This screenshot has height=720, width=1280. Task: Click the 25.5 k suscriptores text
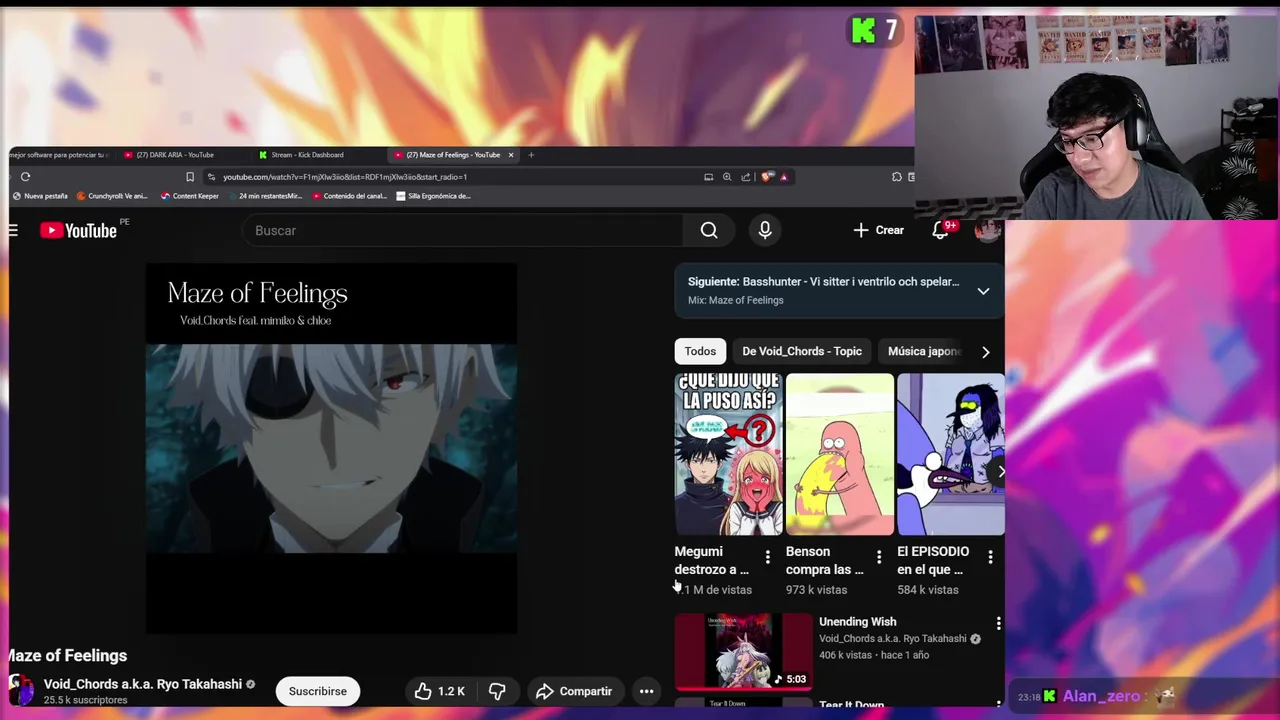click(86, 700)
